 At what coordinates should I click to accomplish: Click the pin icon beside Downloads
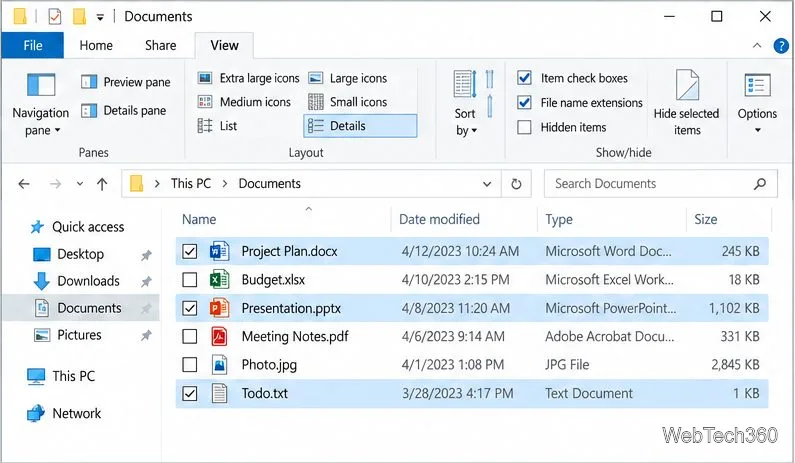click(146, 281)
